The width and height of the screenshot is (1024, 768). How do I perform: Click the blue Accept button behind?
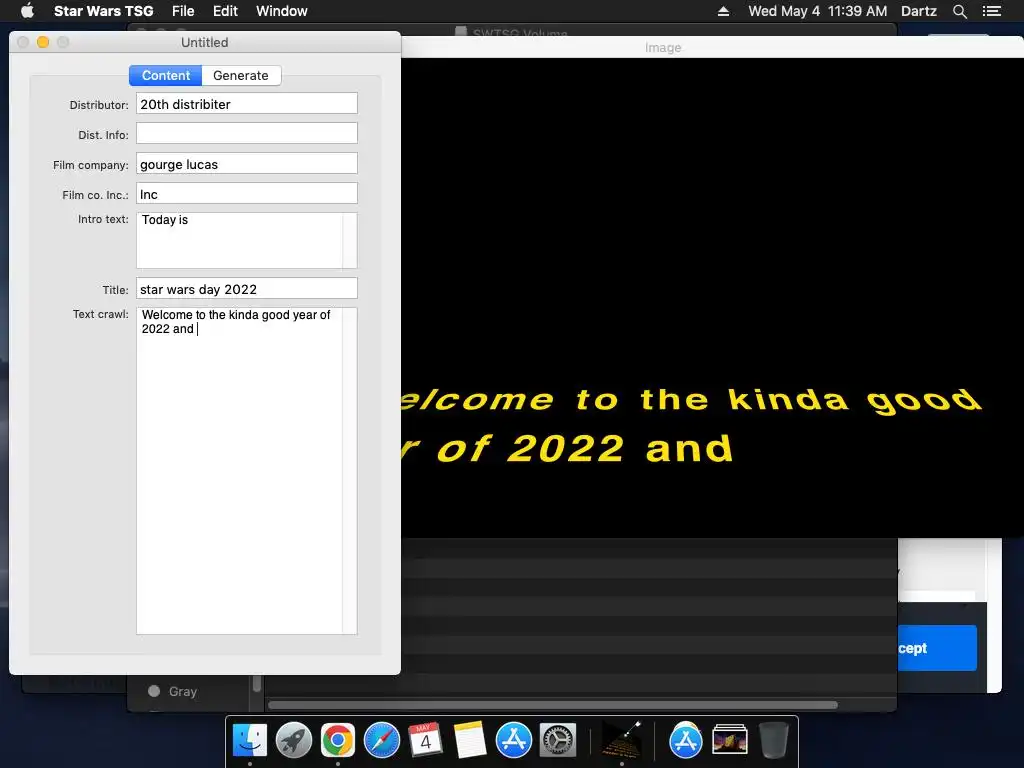(x=938, y=648)
